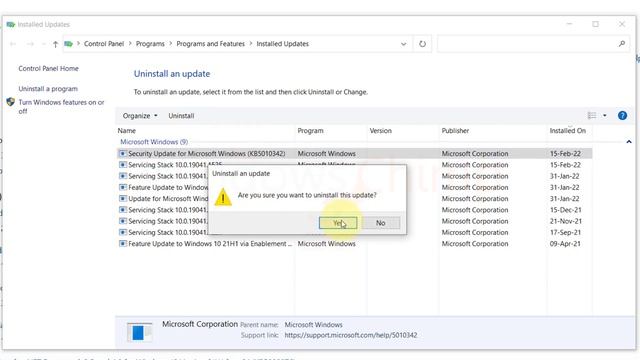The width and height of the screenshot is (640, 360).
Task: Open the recent locations dropdown arrow
Action: coord(43,44)
